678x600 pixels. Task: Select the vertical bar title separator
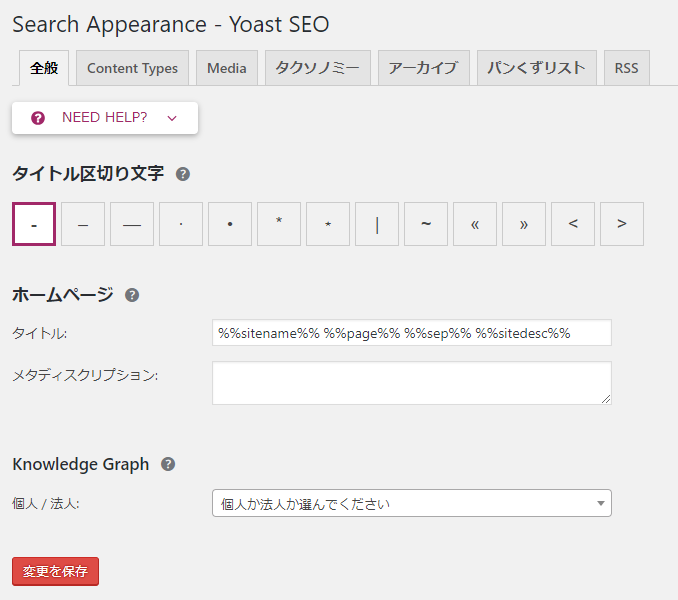[x=377, y=224]
